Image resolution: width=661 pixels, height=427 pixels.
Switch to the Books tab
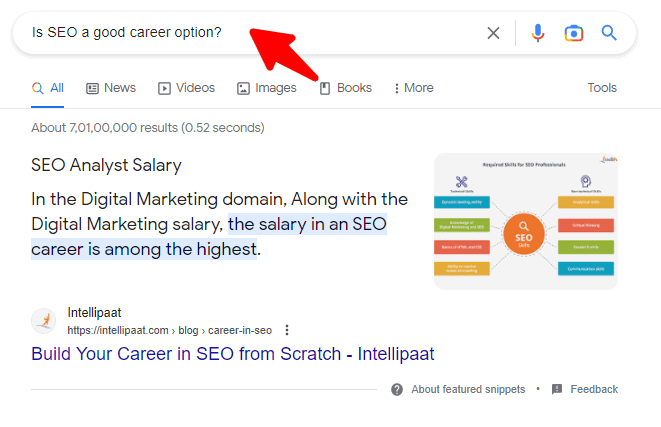coord(345,88)
